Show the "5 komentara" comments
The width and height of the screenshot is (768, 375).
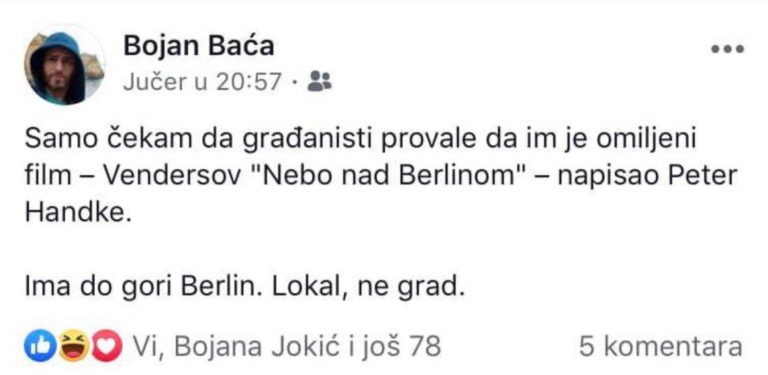point(660,346)
